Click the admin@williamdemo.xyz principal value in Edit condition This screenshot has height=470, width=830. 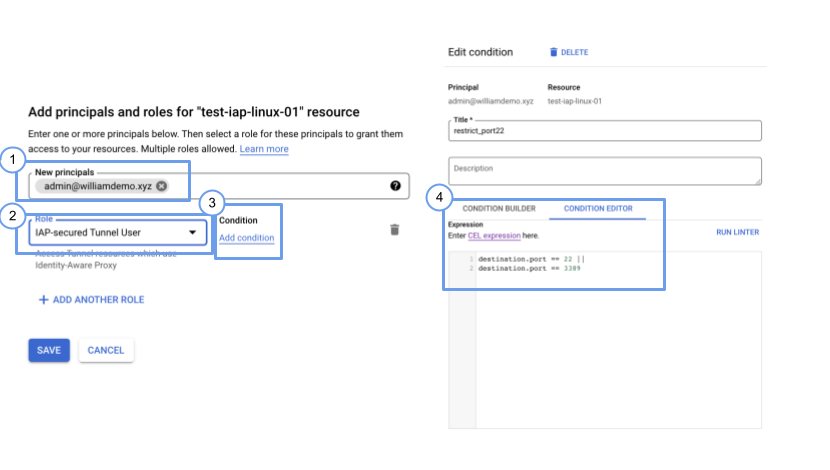coord(491,101)
